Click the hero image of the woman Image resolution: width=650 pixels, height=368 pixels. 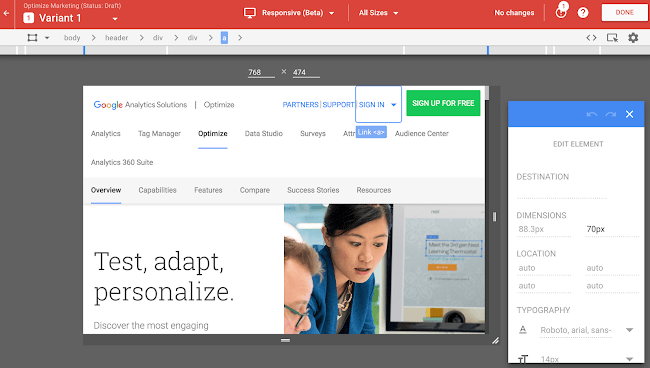point(384,269)
